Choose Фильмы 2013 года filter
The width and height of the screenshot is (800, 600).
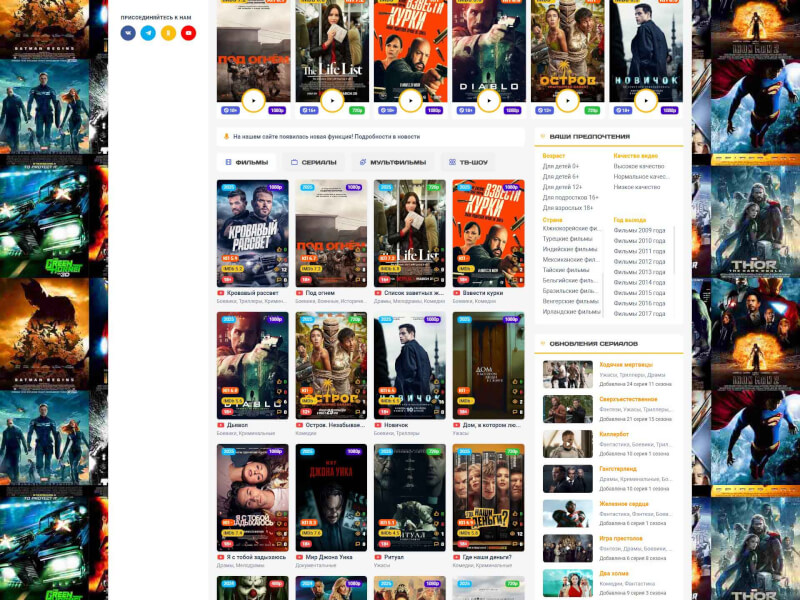tap(639, 272)
